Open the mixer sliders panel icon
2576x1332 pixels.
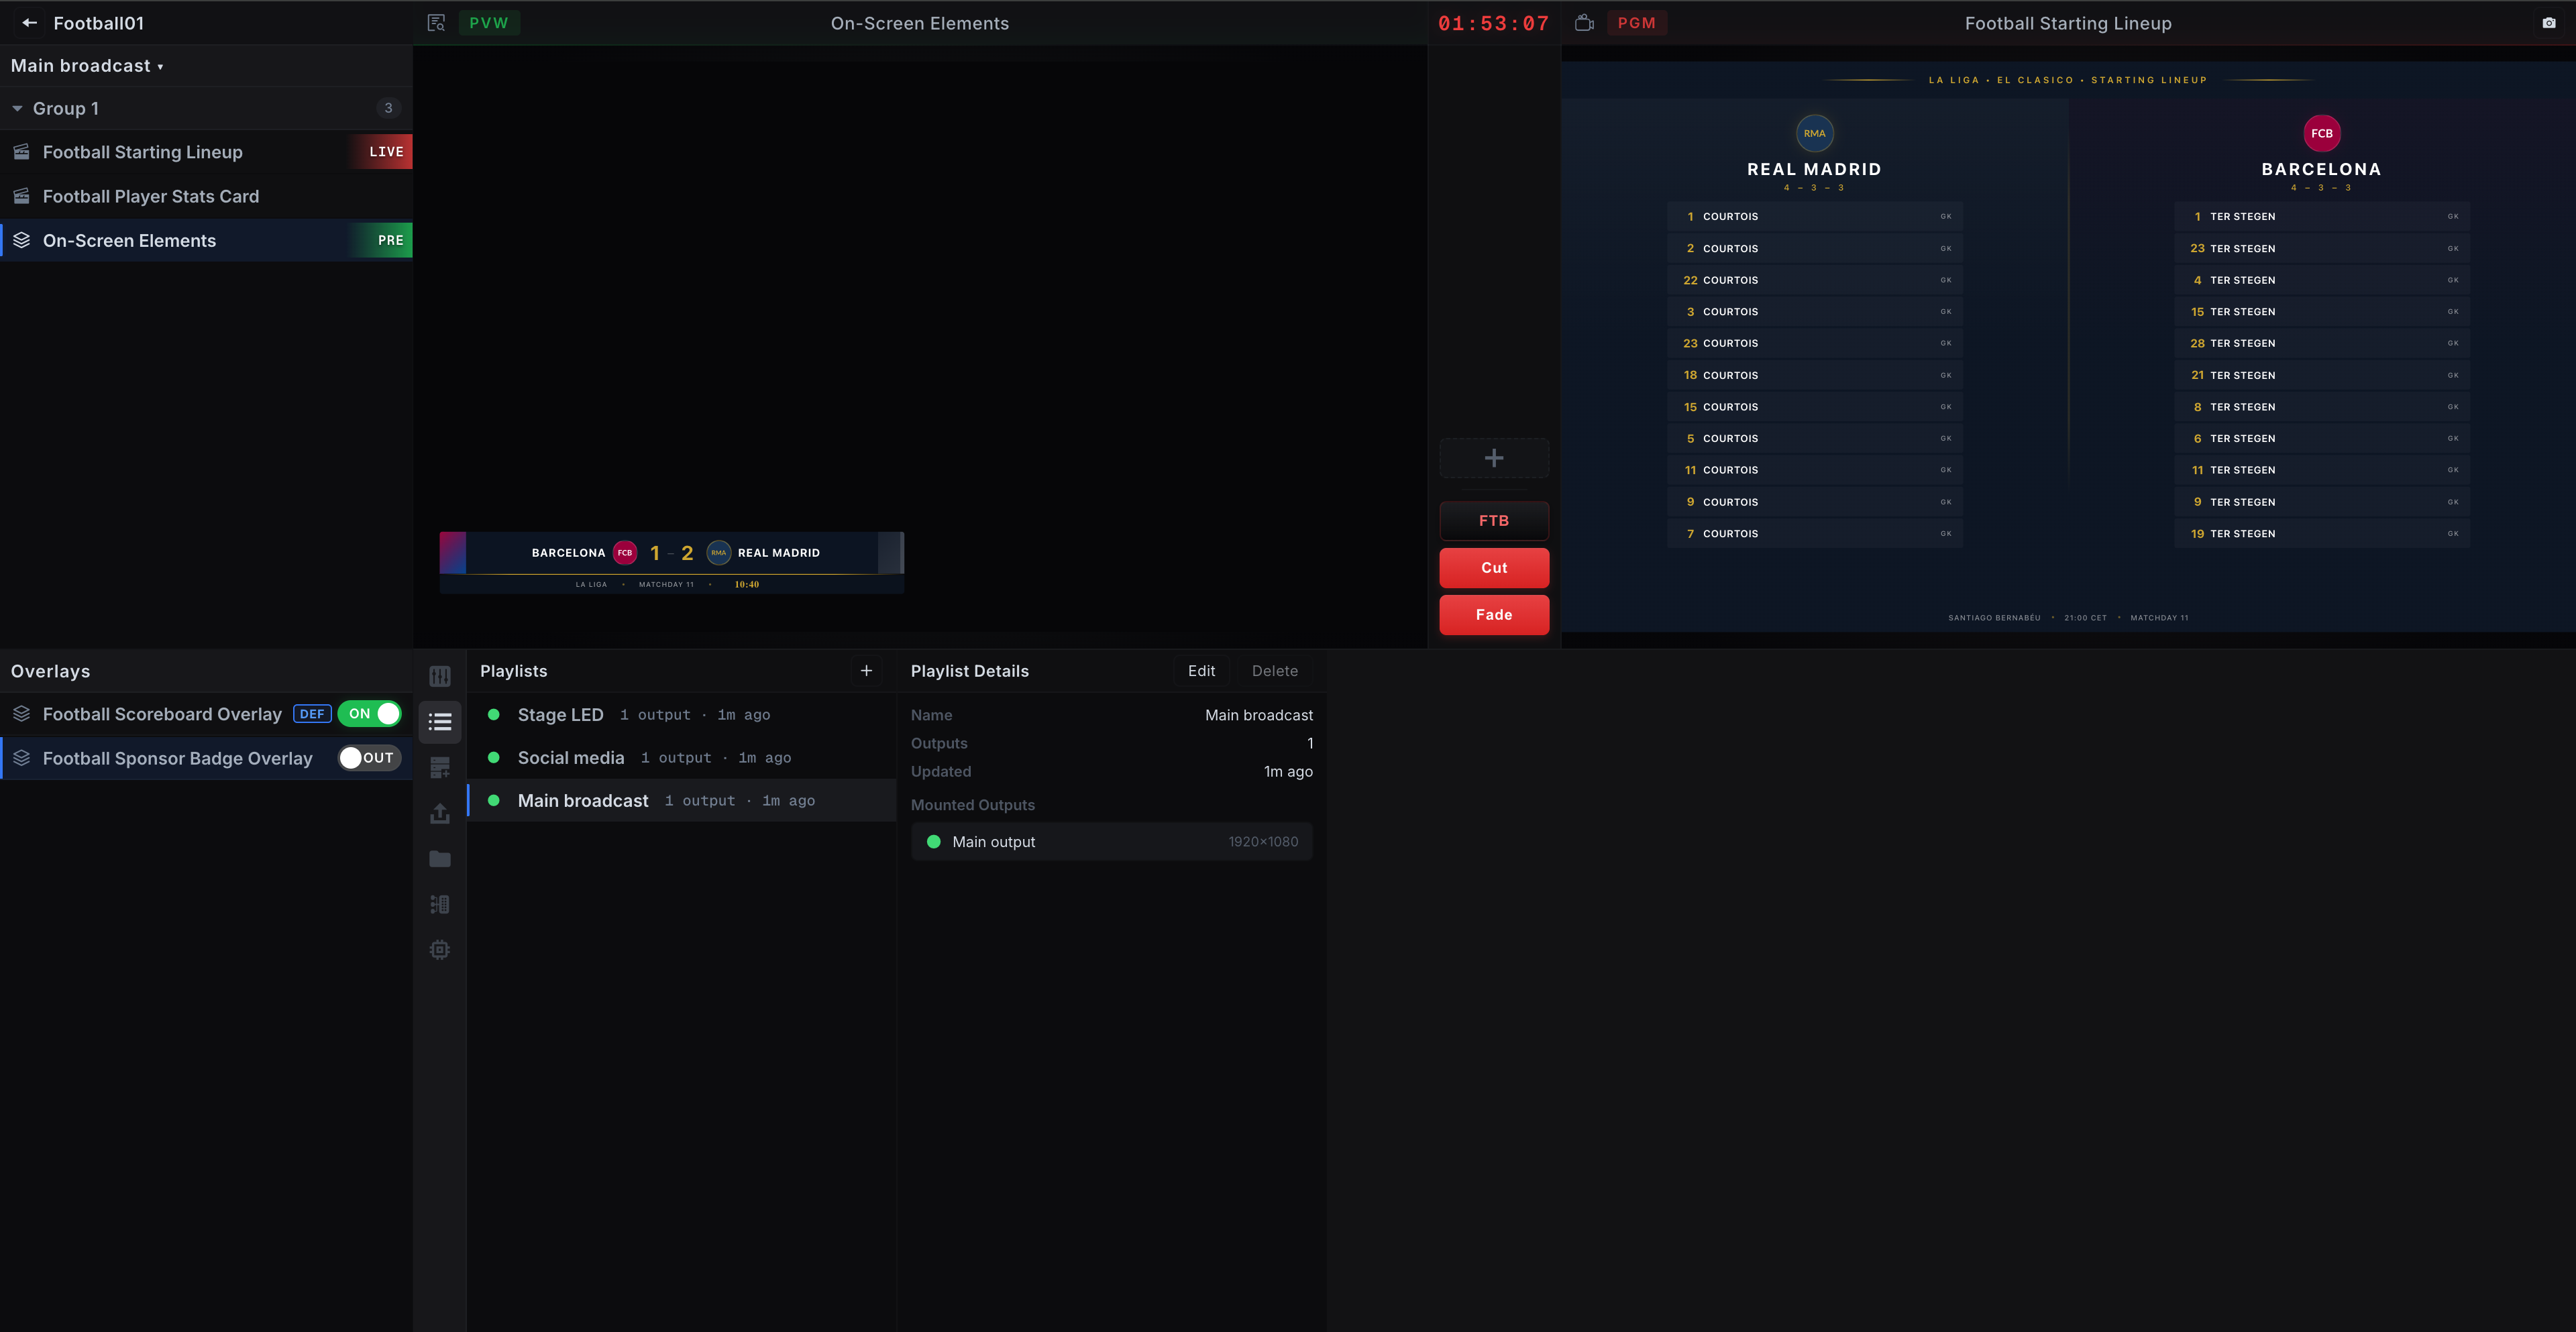[x=440, y=676]
